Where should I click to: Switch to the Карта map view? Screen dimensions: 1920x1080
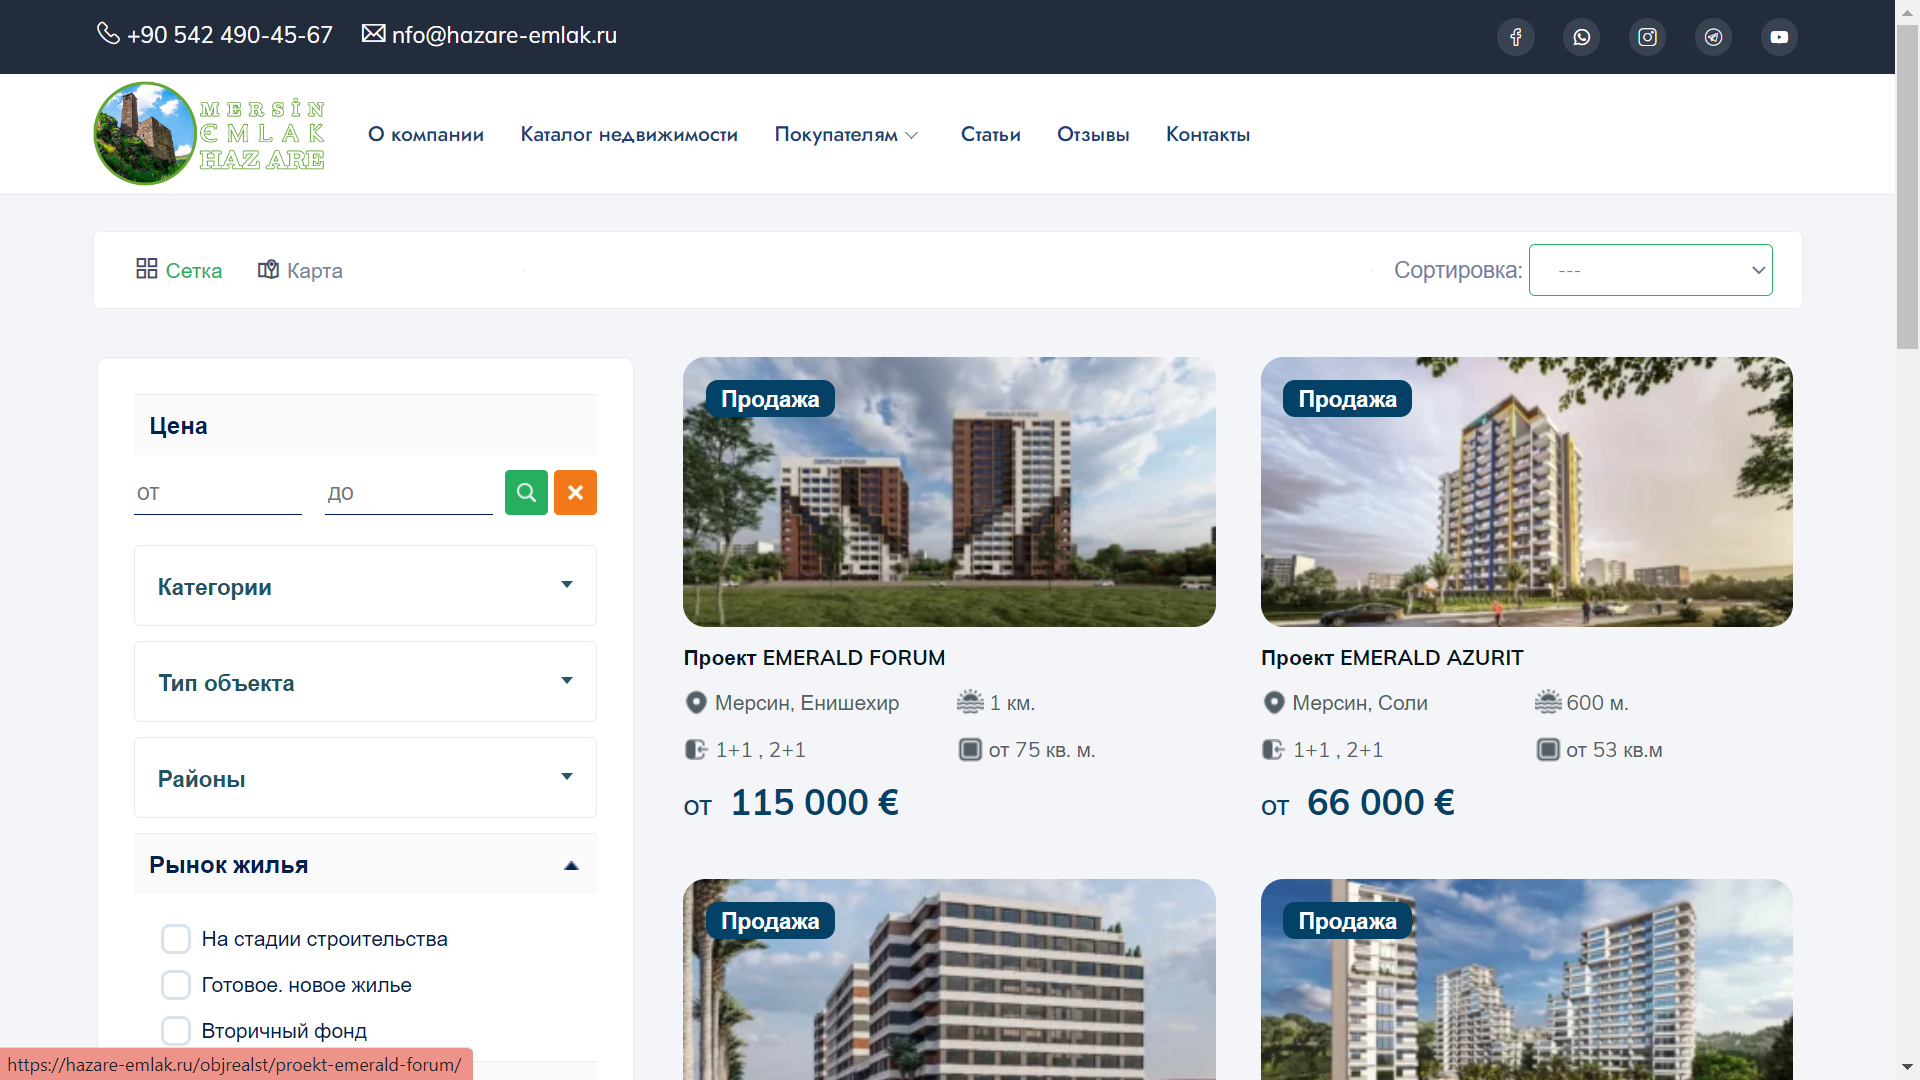point(300,270)
